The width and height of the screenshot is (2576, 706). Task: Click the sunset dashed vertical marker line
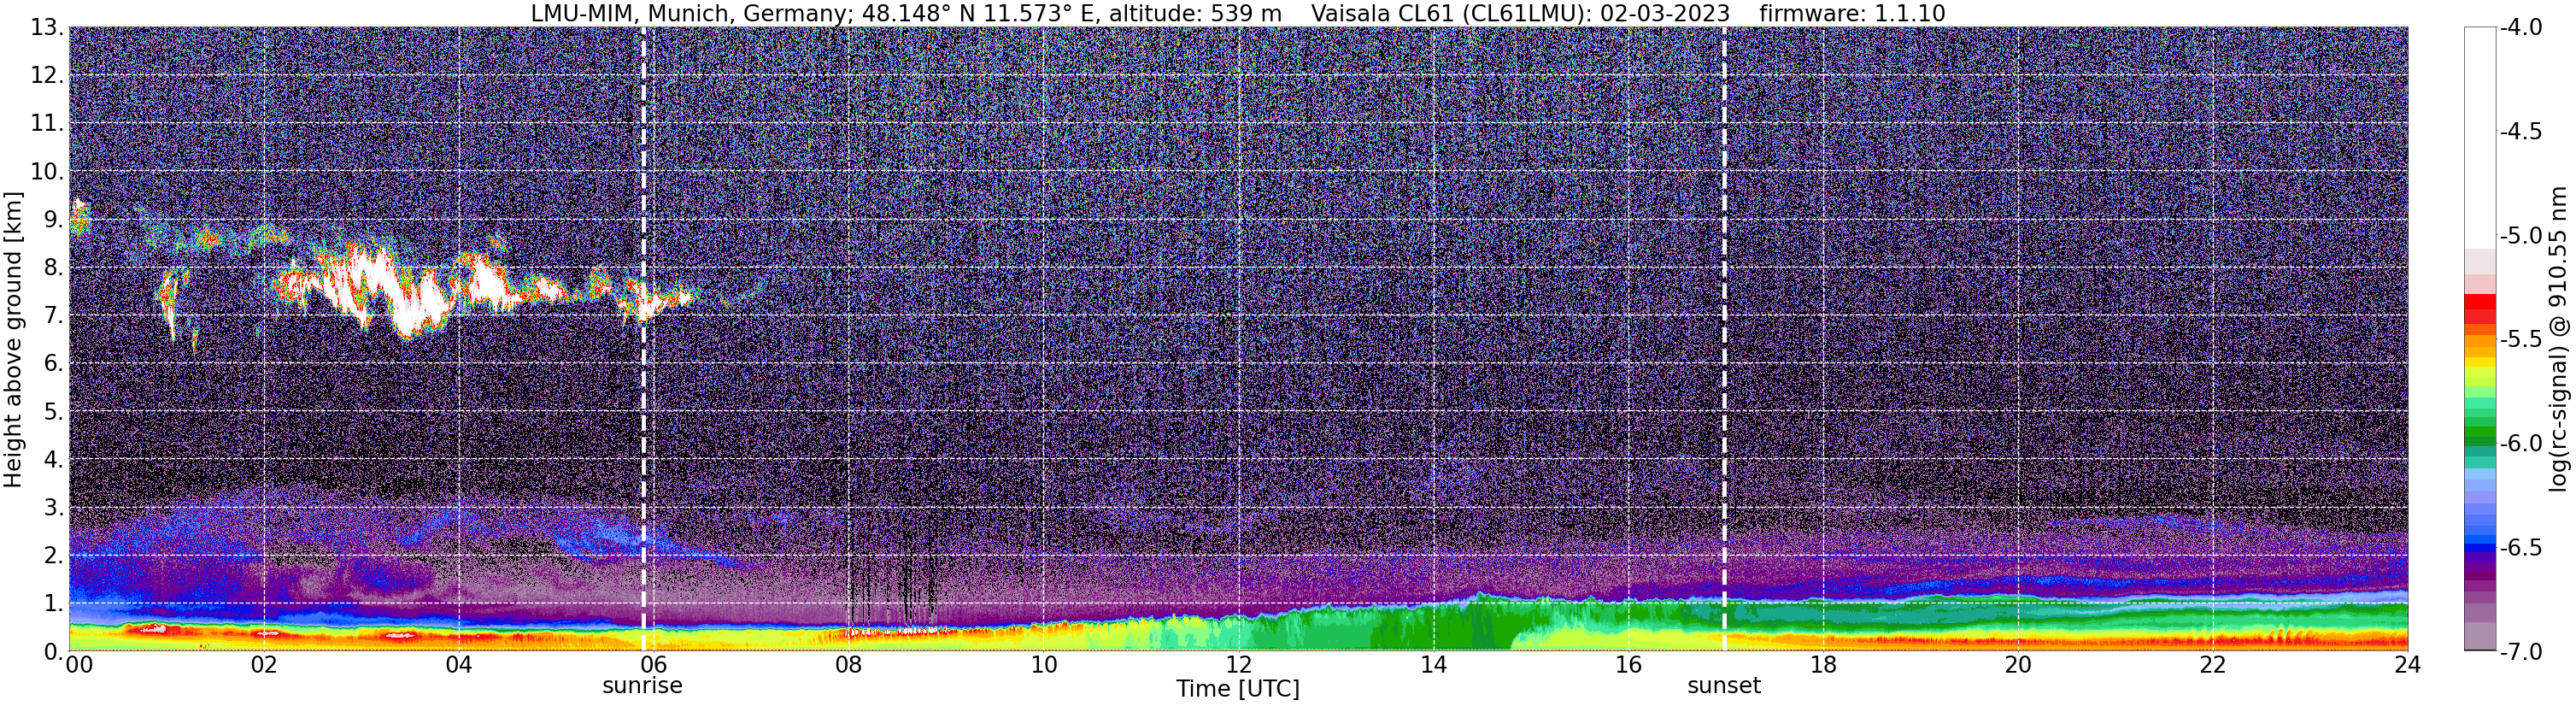click(x=1724, y=339)
